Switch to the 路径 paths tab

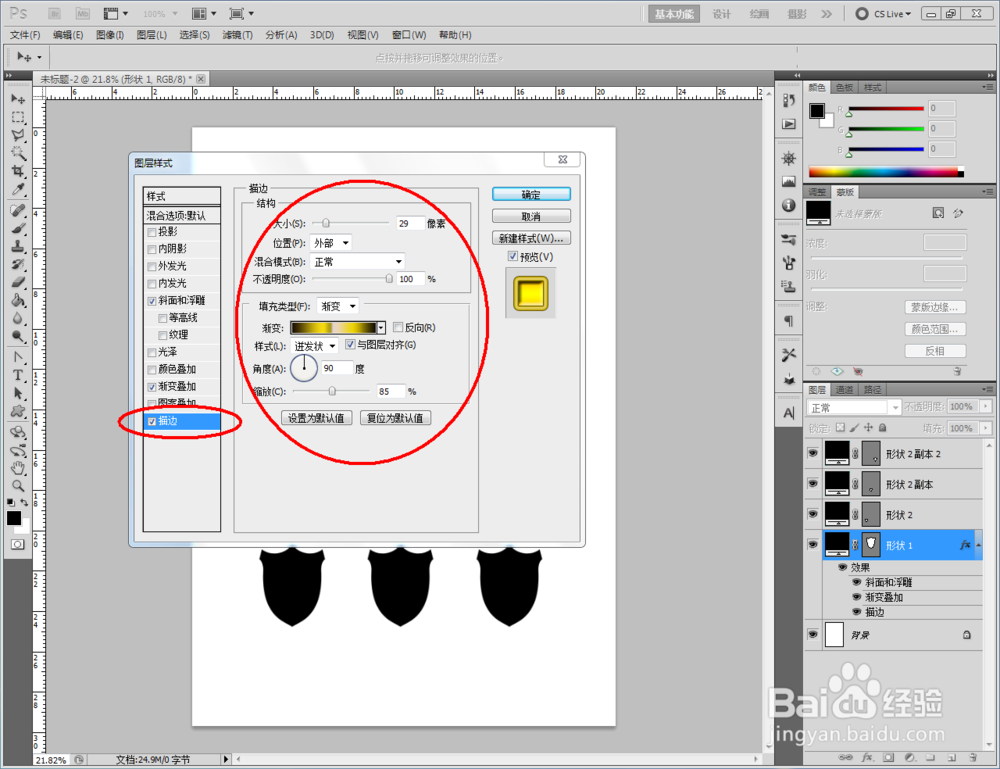pos(872,390)
